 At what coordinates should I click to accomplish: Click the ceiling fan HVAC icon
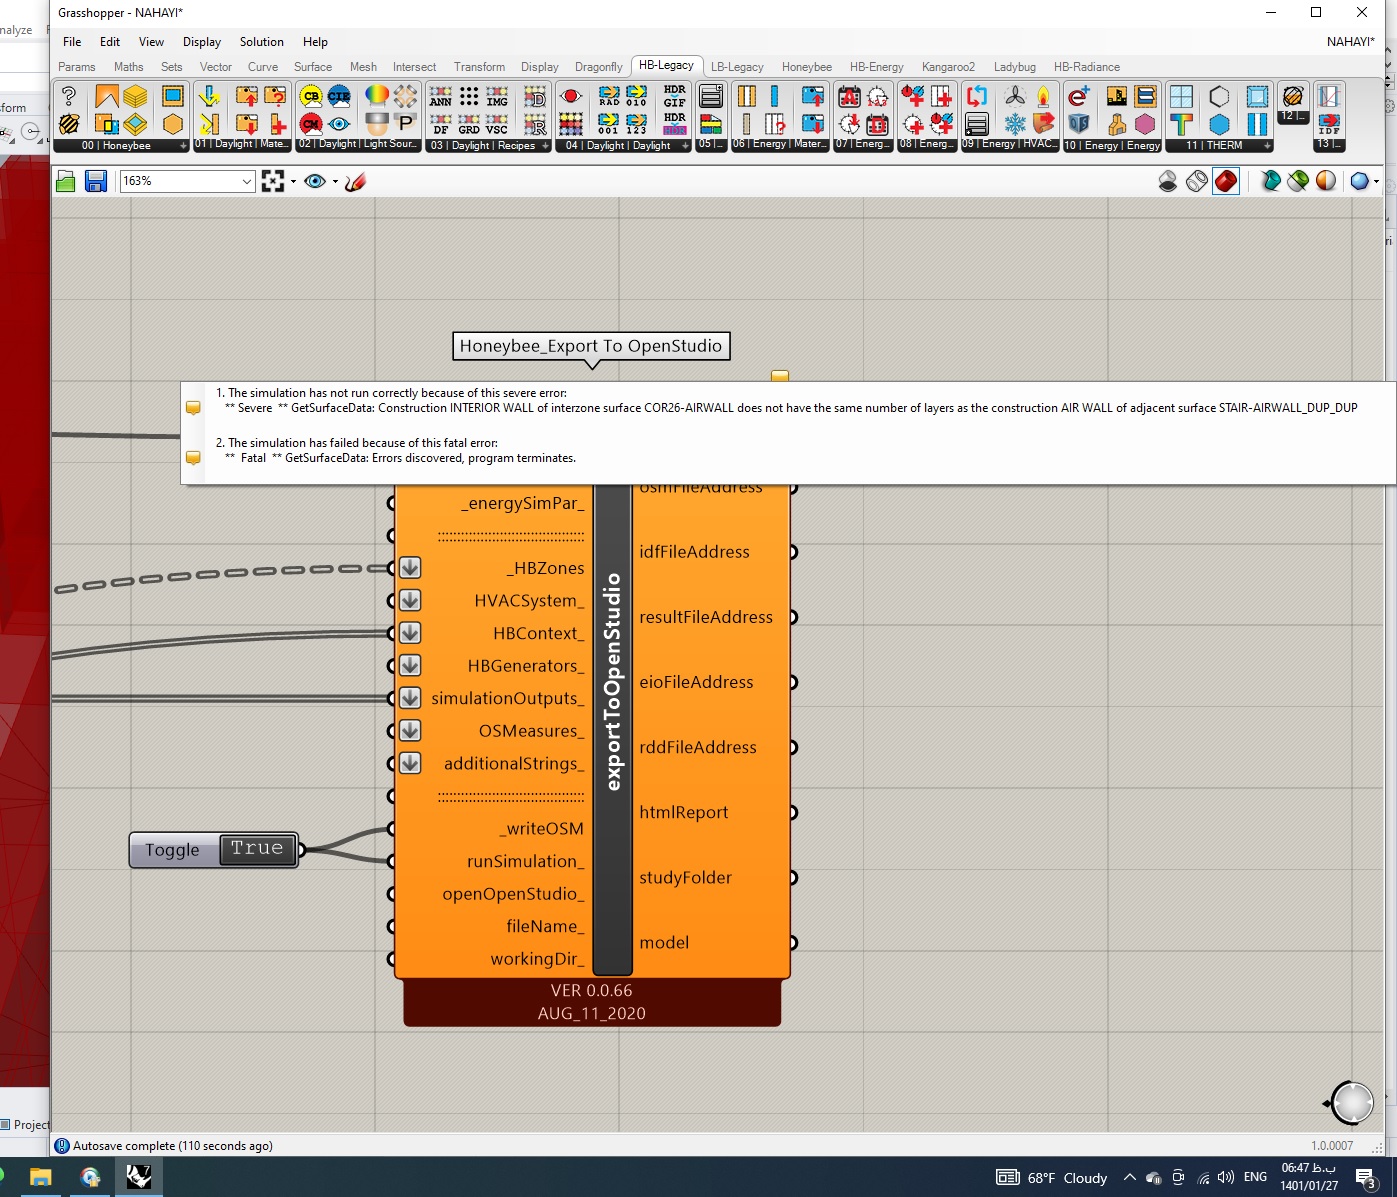pyautogui.click(x=1015, y=96)
